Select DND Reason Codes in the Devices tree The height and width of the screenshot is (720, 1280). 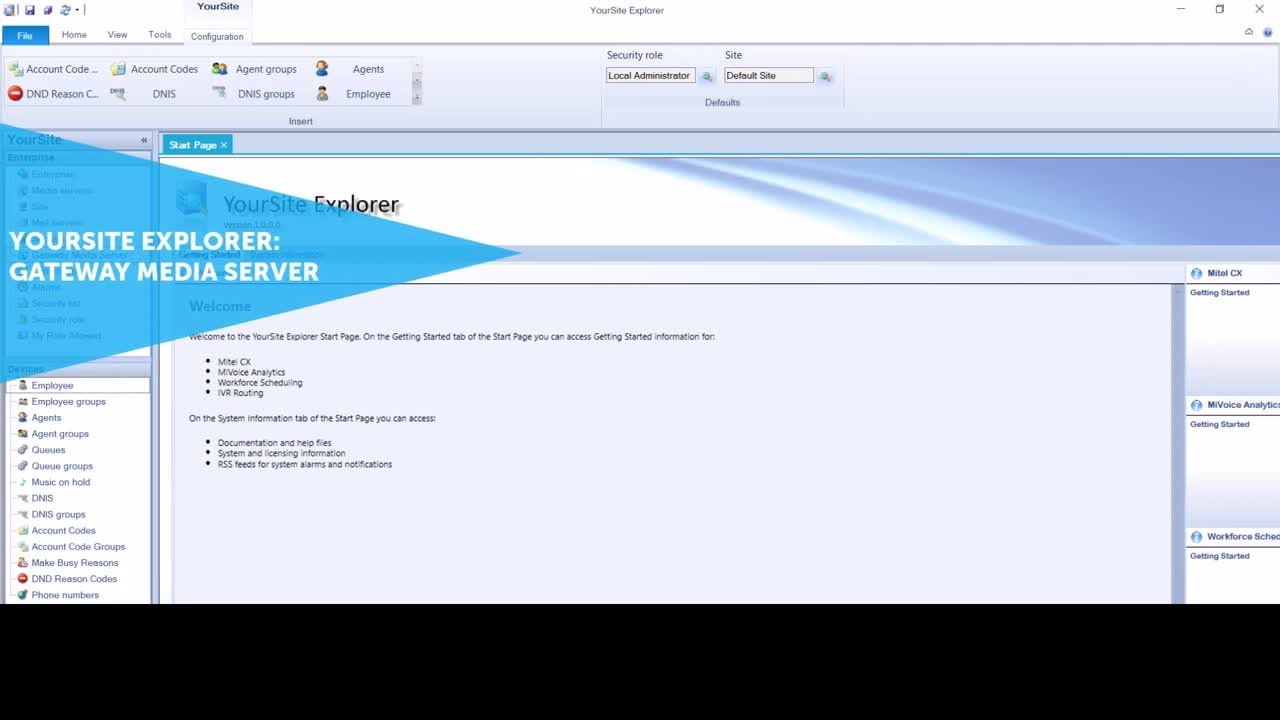[x=74, y=579]
